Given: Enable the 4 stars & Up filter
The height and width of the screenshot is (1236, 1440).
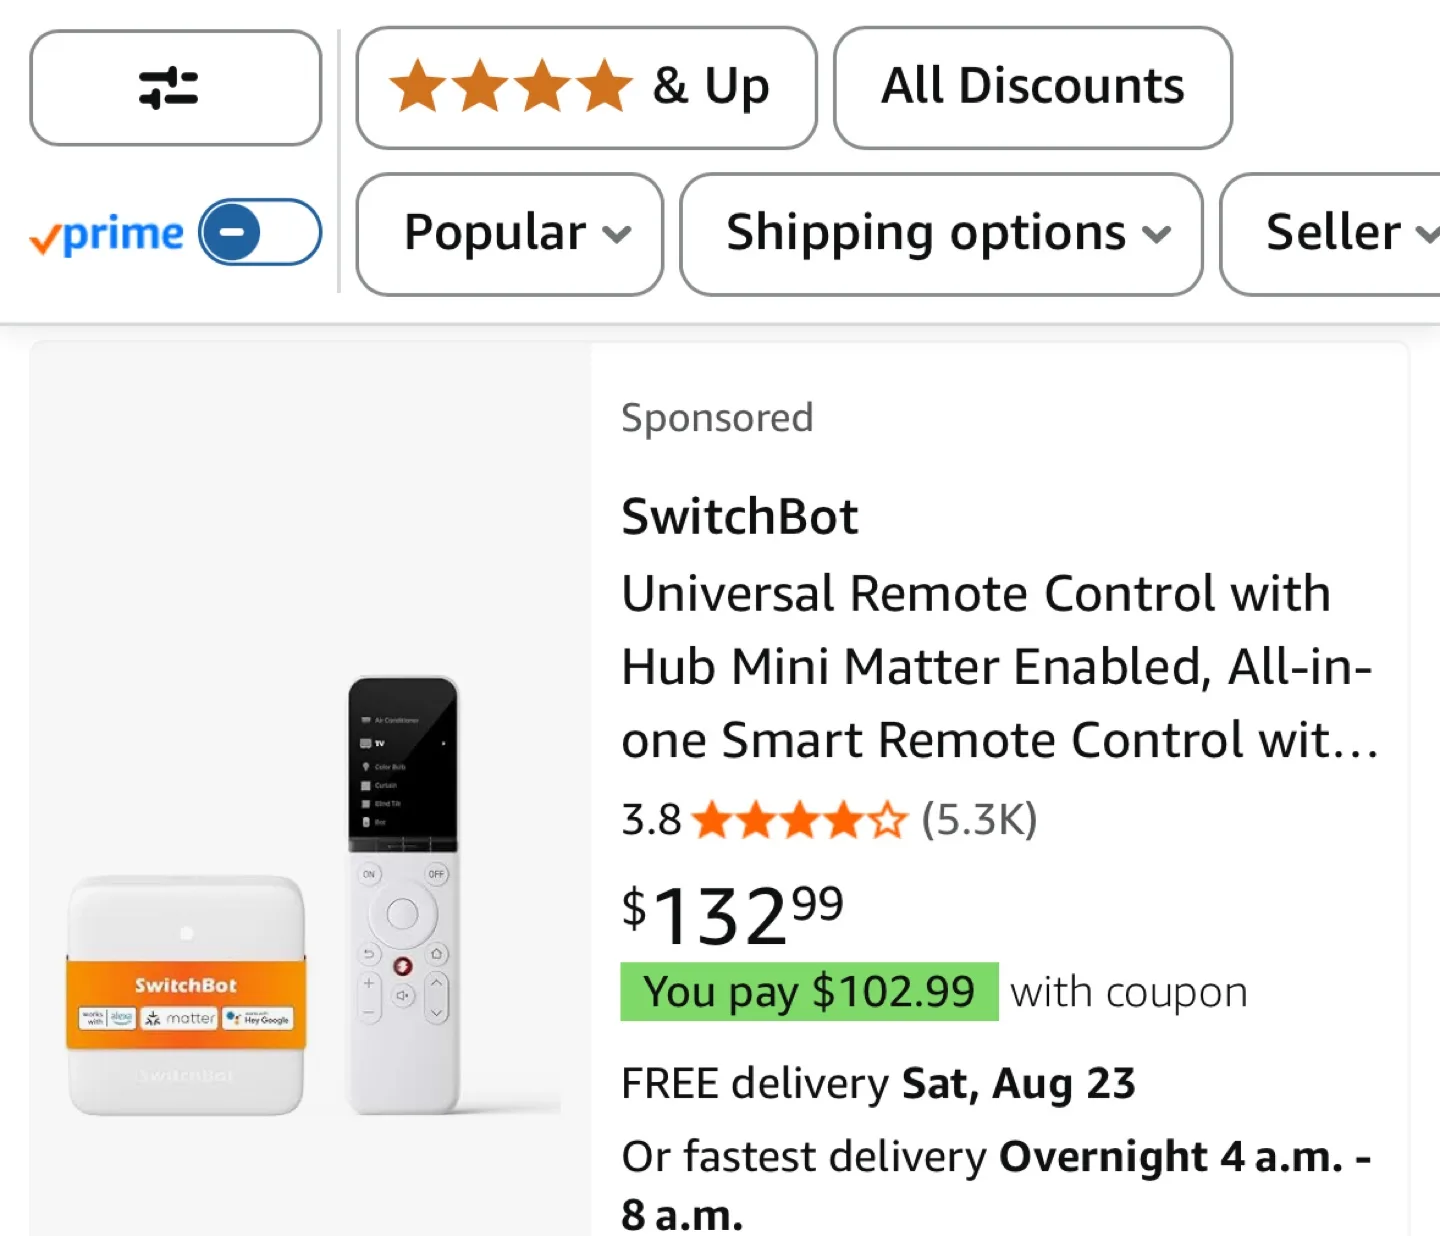Looking at the screenshot, I should [585, 87].
